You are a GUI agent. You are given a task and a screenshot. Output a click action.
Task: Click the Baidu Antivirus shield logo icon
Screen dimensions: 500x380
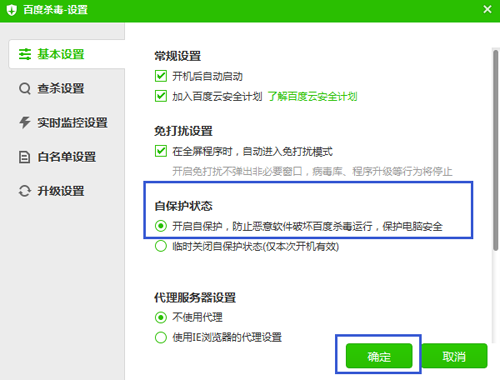click(12, 10)
